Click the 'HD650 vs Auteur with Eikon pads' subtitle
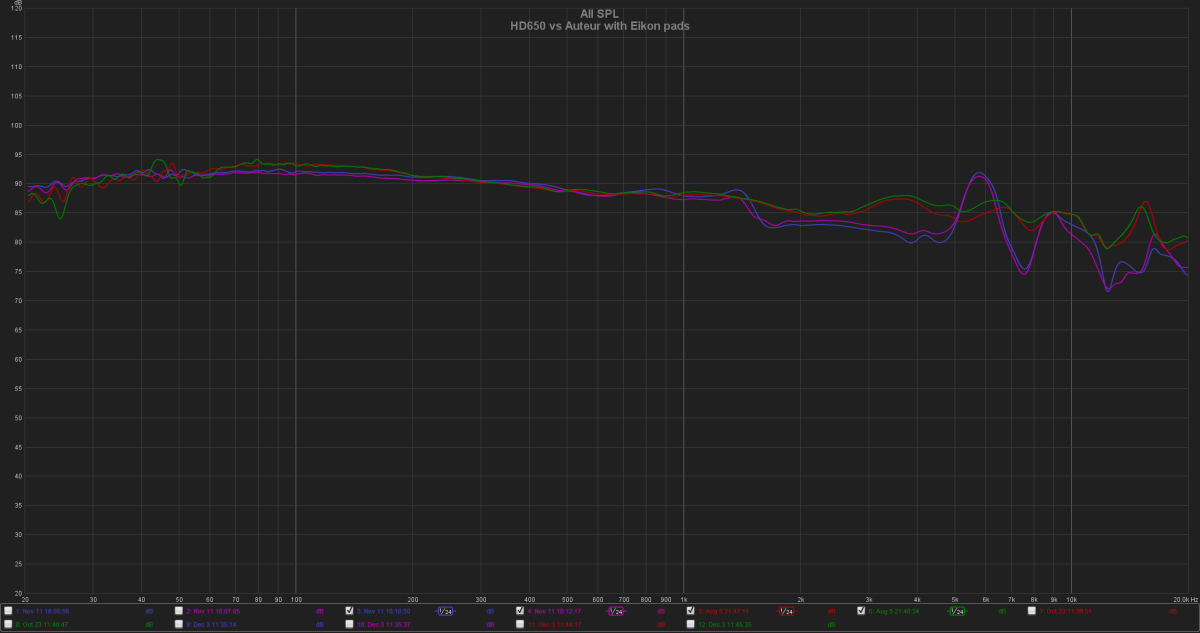Screen dimensions: 1200x633 point(600,26)
